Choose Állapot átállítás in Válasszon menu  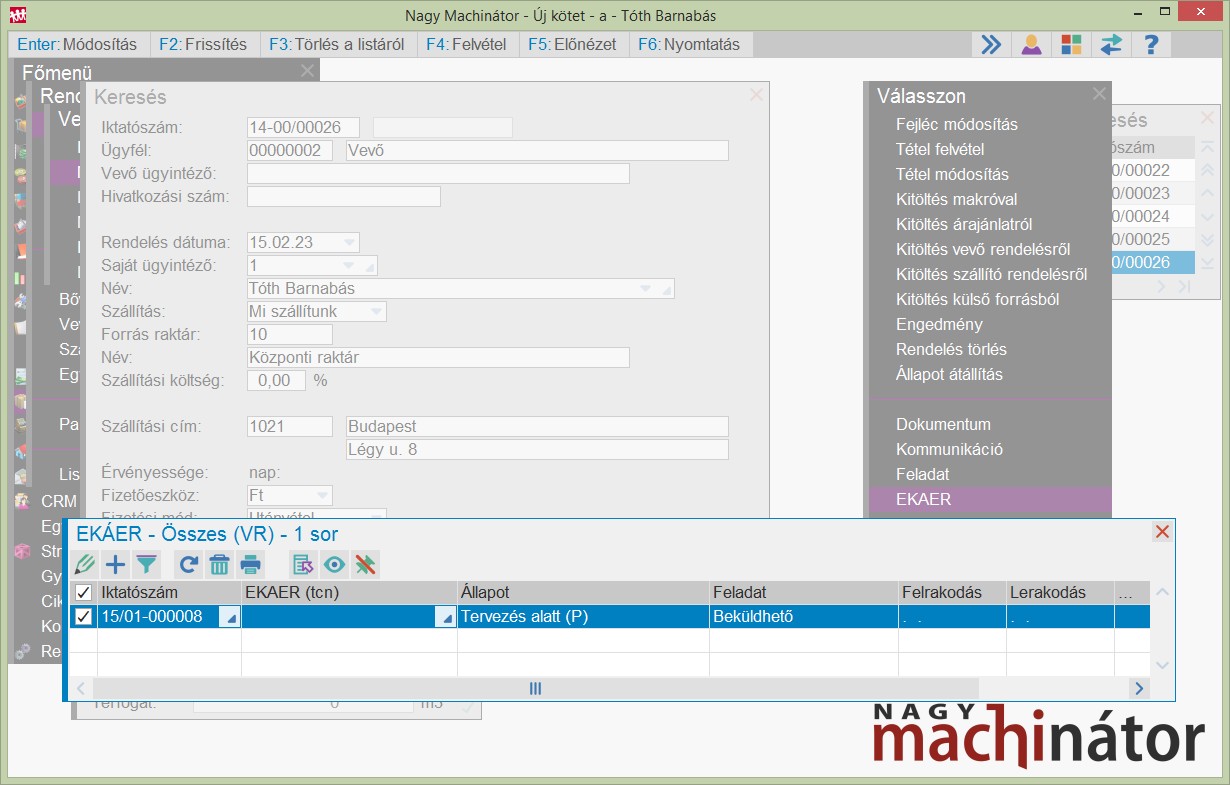coord(949,374)
